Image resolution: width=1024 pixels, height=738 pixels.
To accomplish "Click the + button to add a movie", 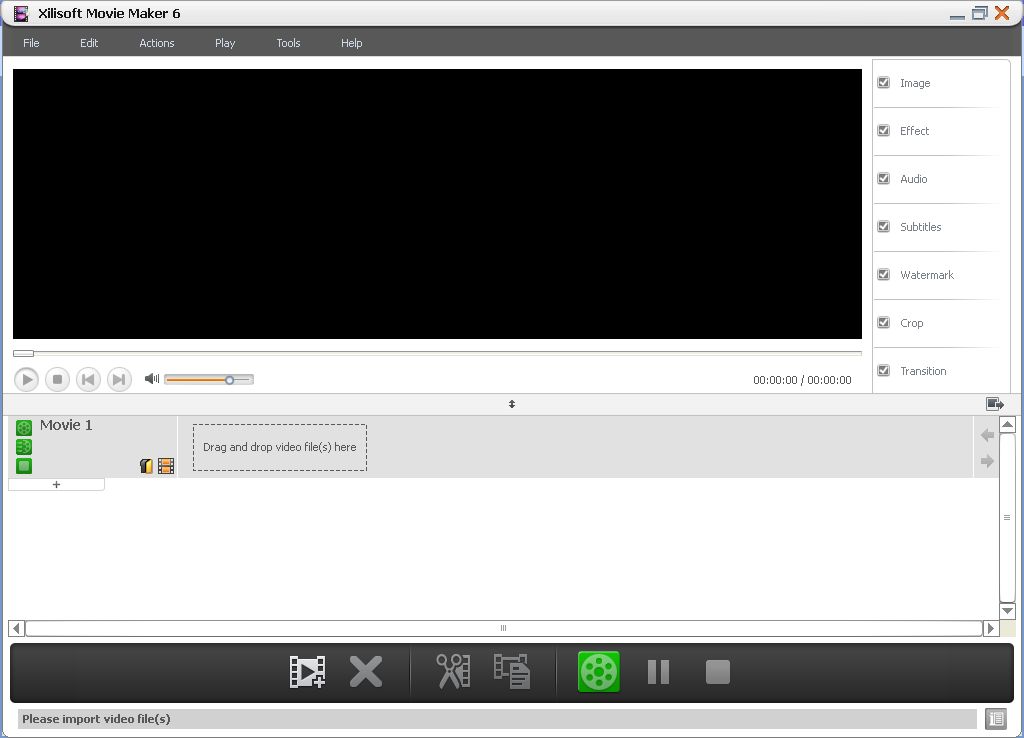I will tap(56, 484).
